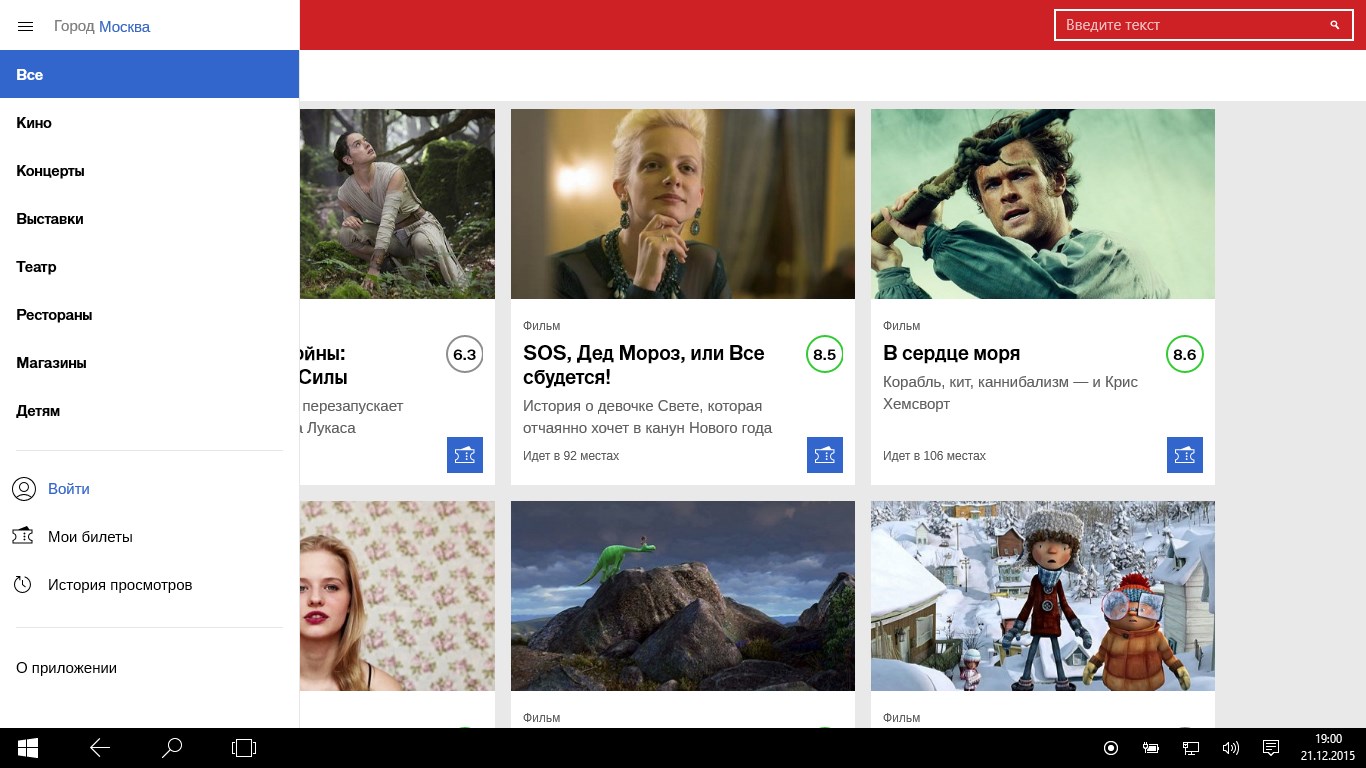Click ticket icon for В сердце моря
The image size is (1366, 768).
pyautogui.click(x=1185, y=455)
